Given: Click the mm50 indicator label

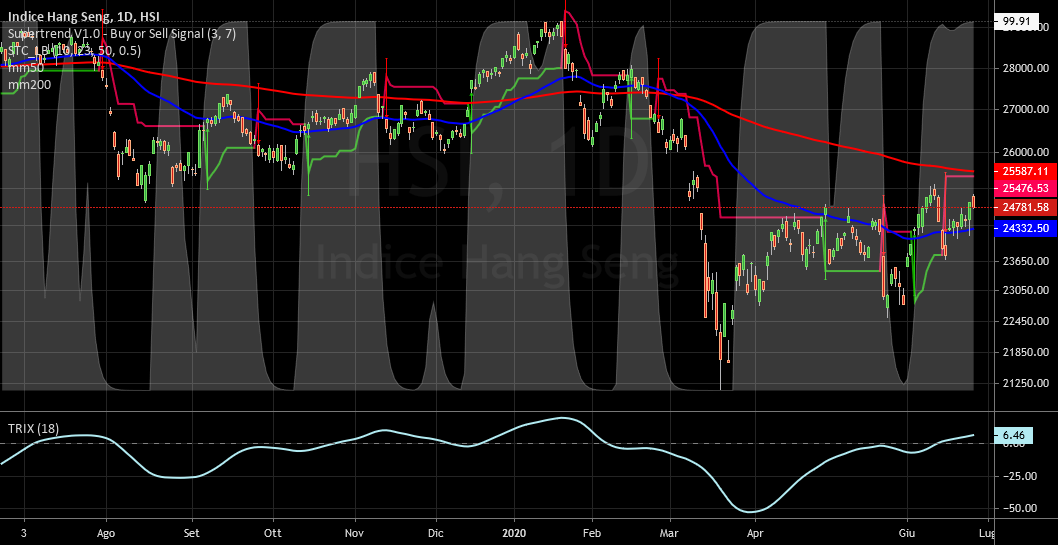Looking at the screenshot, I should pyautogui.click(x=24, y=67).
